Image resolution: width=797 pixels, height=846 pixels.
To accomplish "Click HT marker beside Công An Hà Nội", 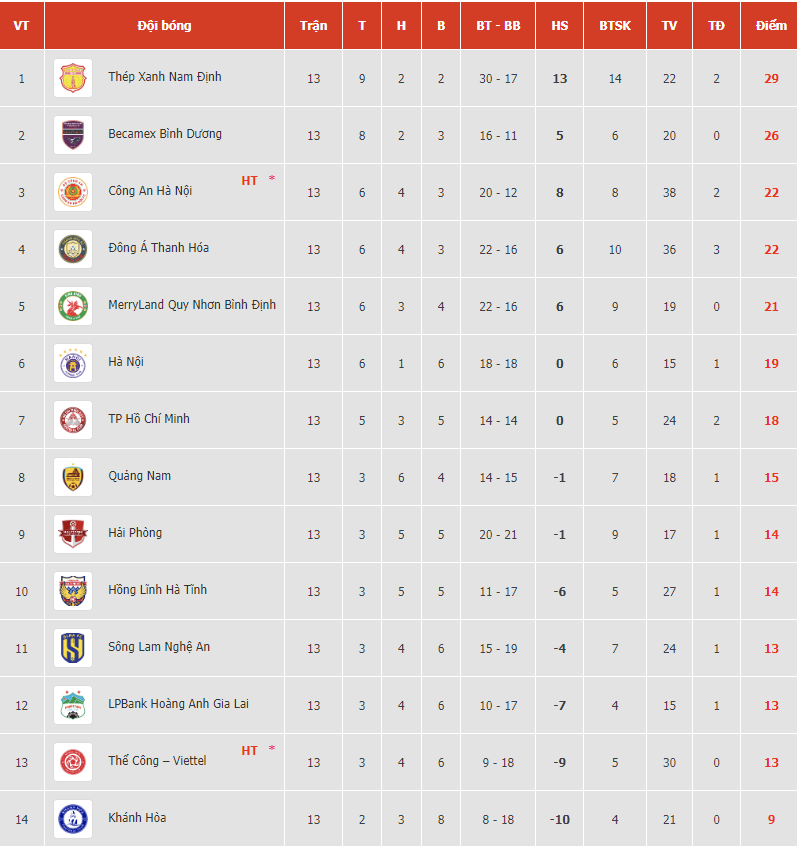I will coord(249,181).
